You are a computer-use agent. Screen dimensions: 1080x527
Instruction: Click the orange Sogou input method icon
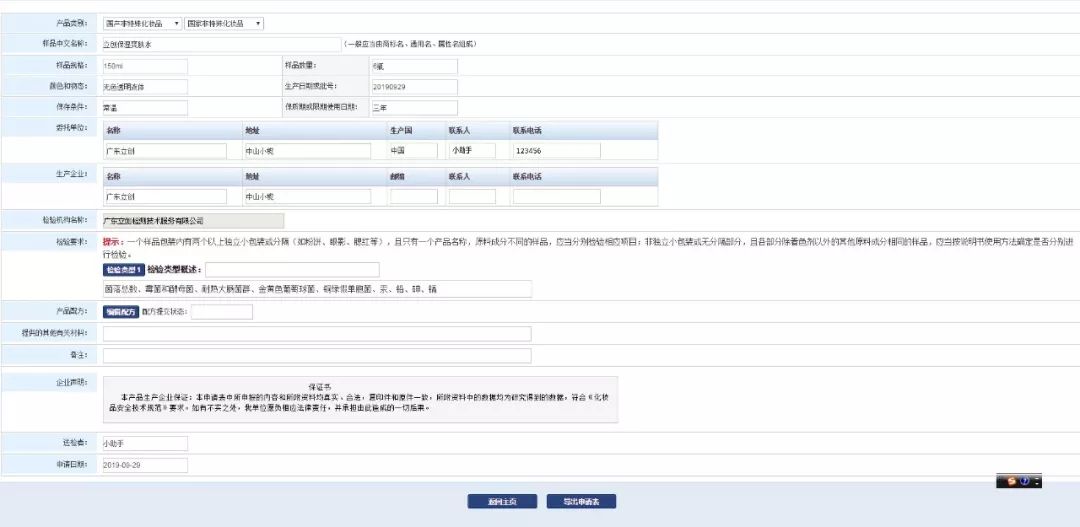pos(1012,481)
